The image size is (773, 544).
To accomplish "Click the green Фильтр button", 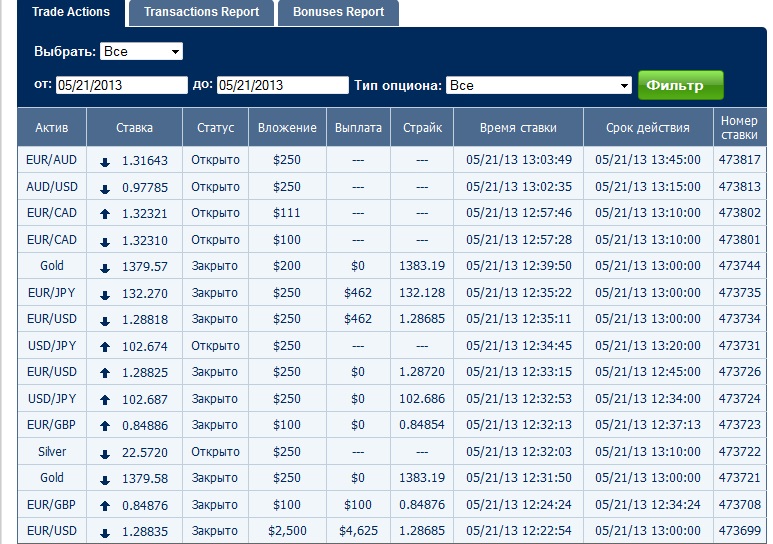I will tap(681, 85).
